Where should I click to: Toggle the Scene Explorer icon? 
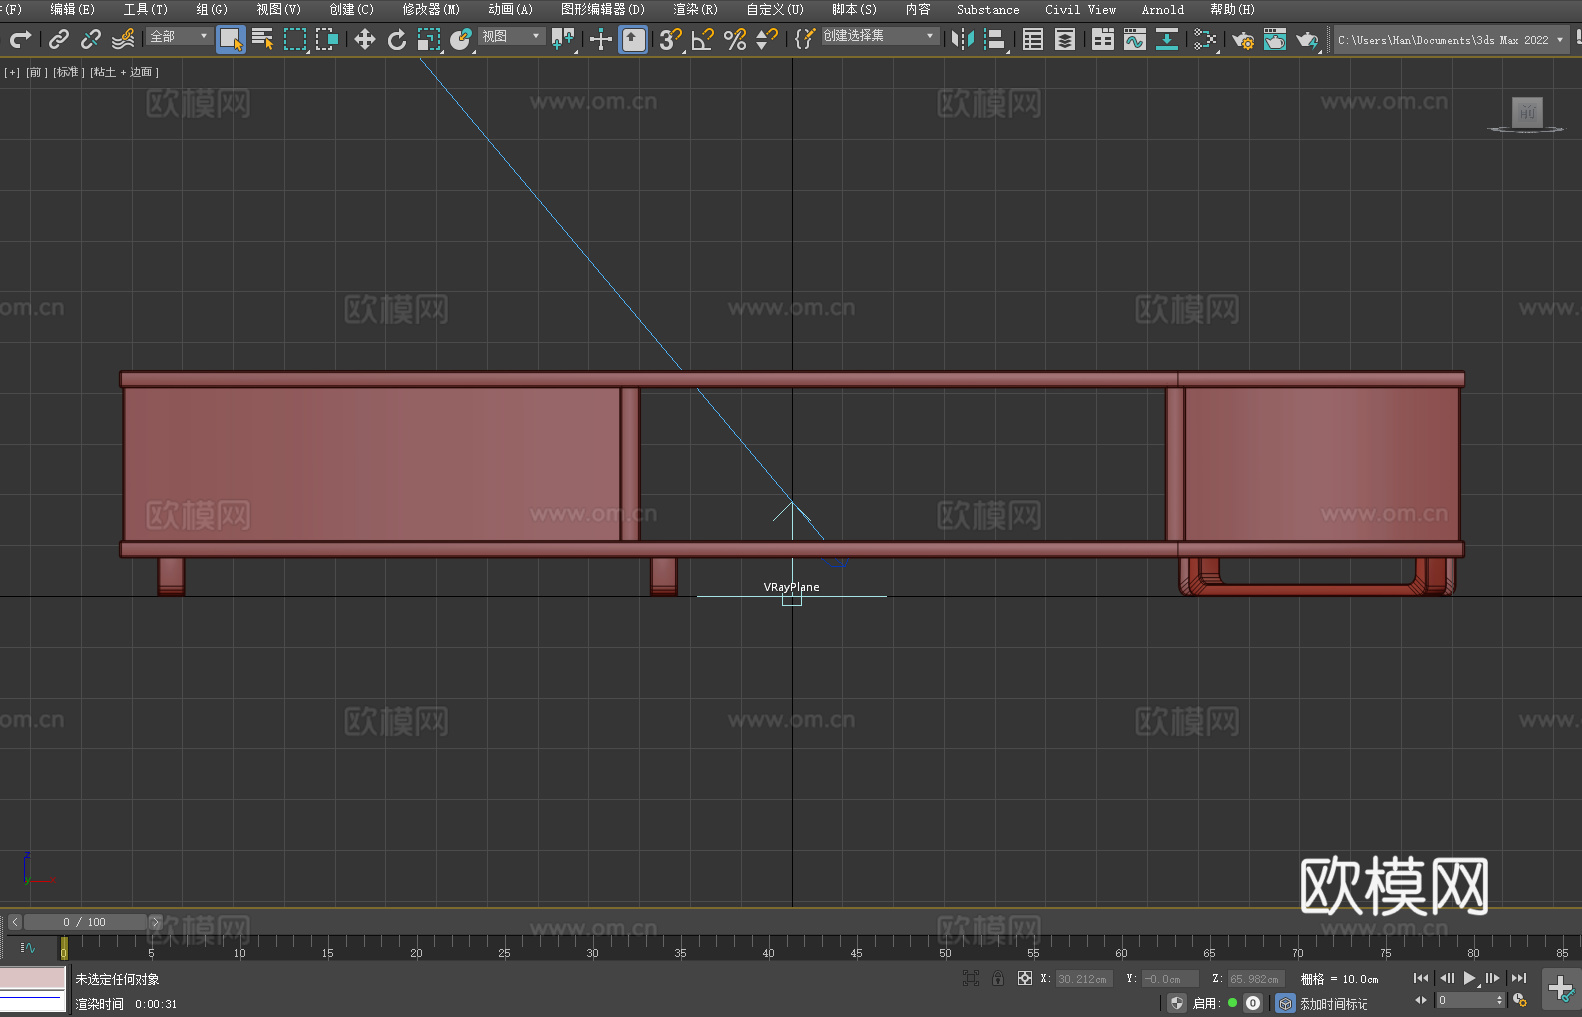1033,39
